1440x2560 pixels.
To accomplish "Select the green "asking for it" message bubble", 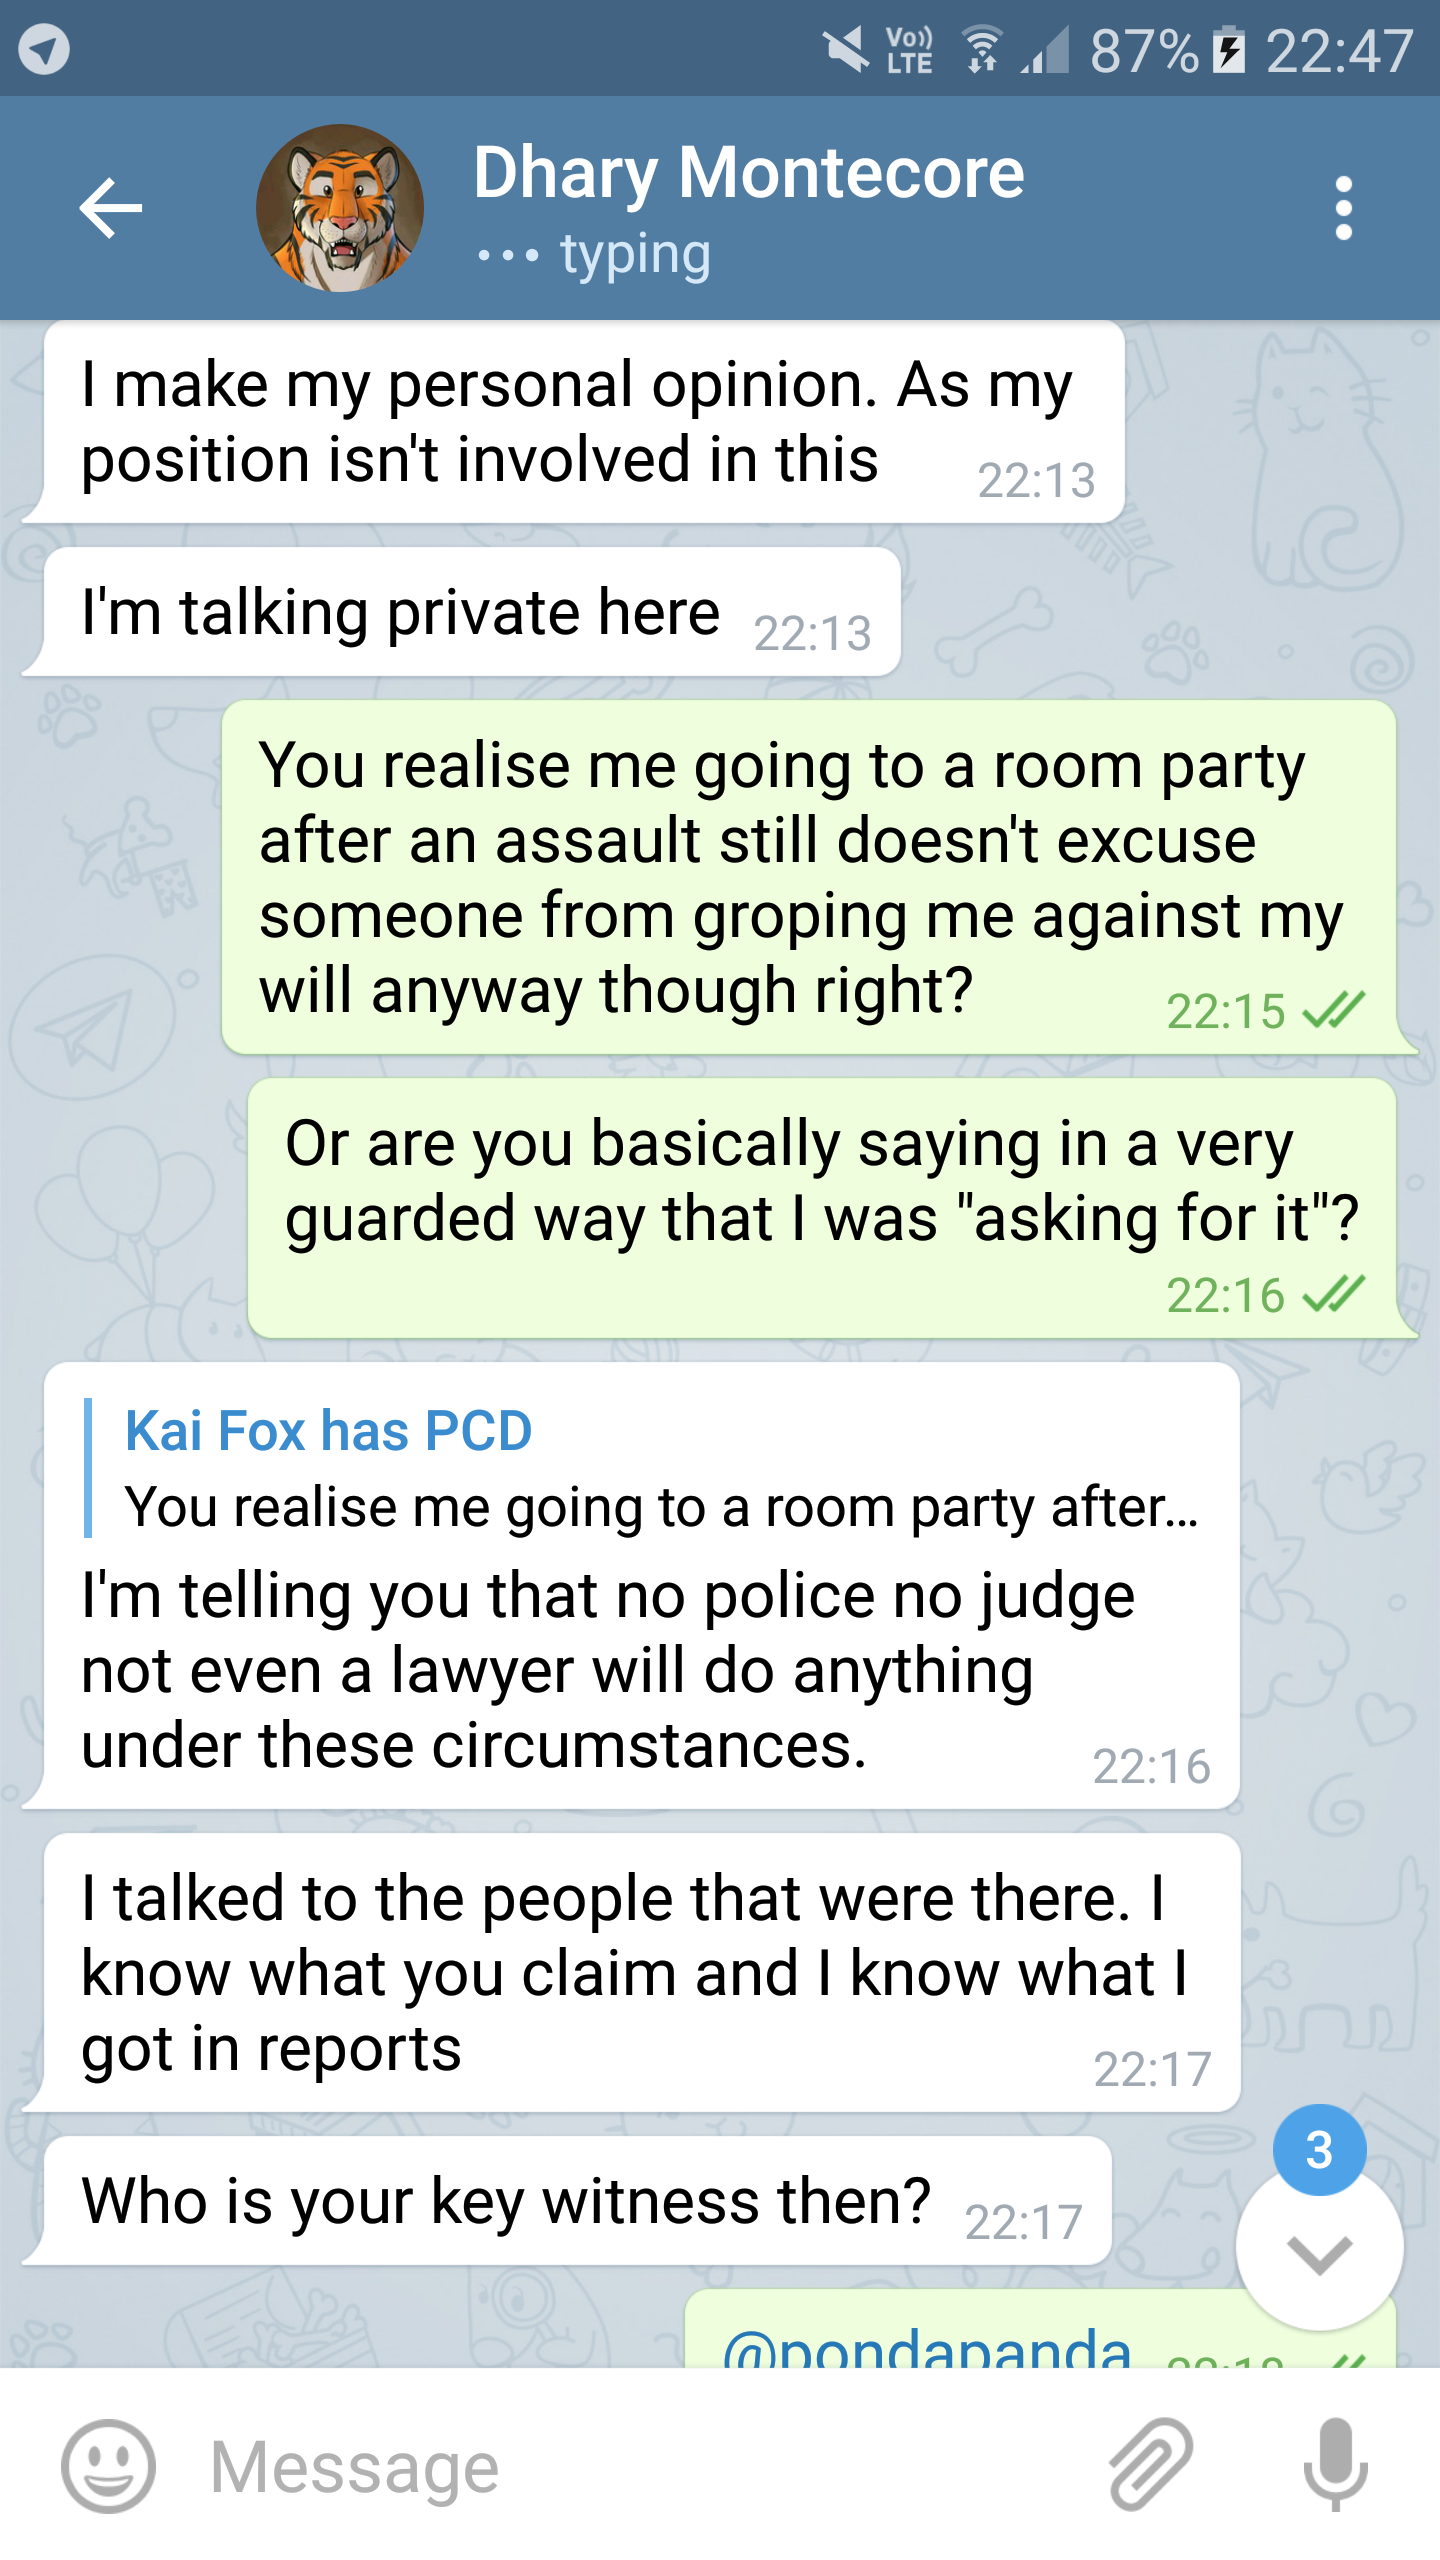I will click(x=820, y=1208).
